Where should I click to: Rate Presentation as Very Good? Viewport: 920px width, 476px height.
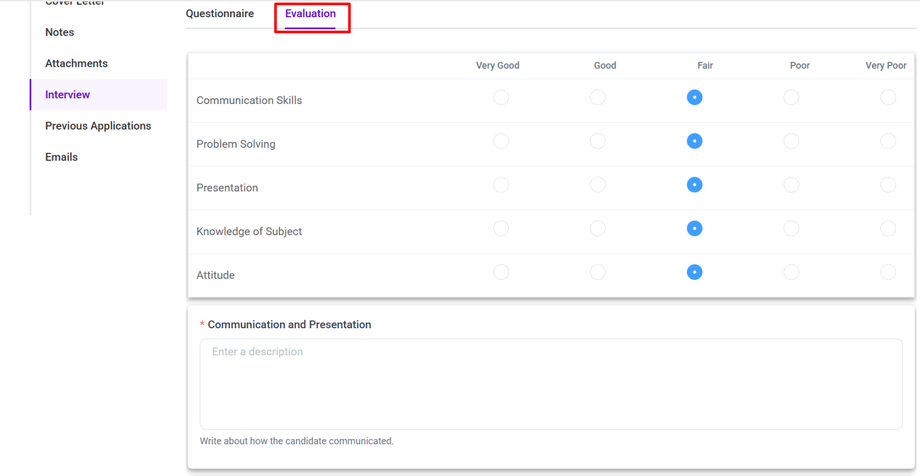(501, 185)
